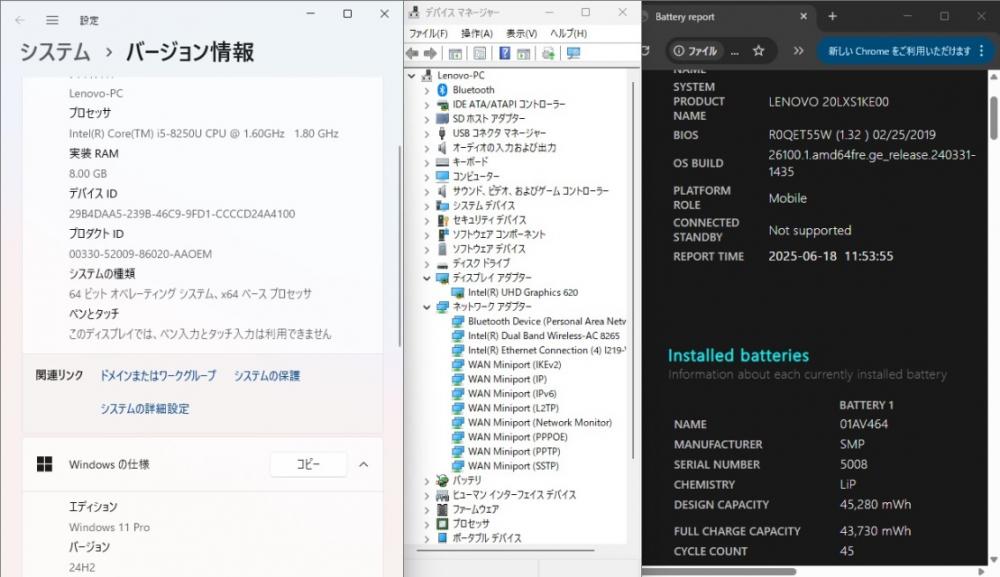Click the Device Manager title bar app icon
The height and width of the screenshot is (577, 1000).
coord(415,12)
